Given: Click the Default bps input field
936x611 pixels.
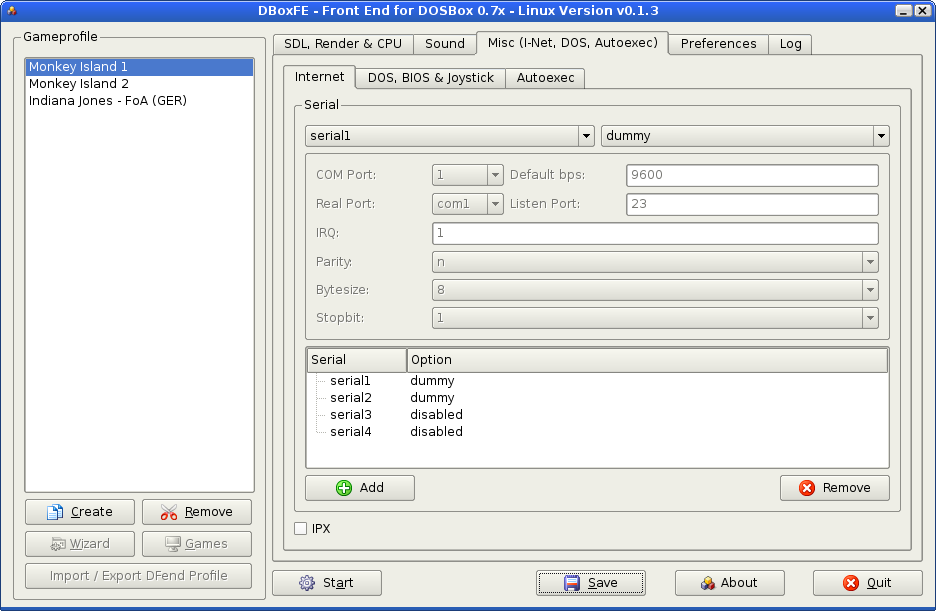Looking at the screenshot, I should coord(751,175).
